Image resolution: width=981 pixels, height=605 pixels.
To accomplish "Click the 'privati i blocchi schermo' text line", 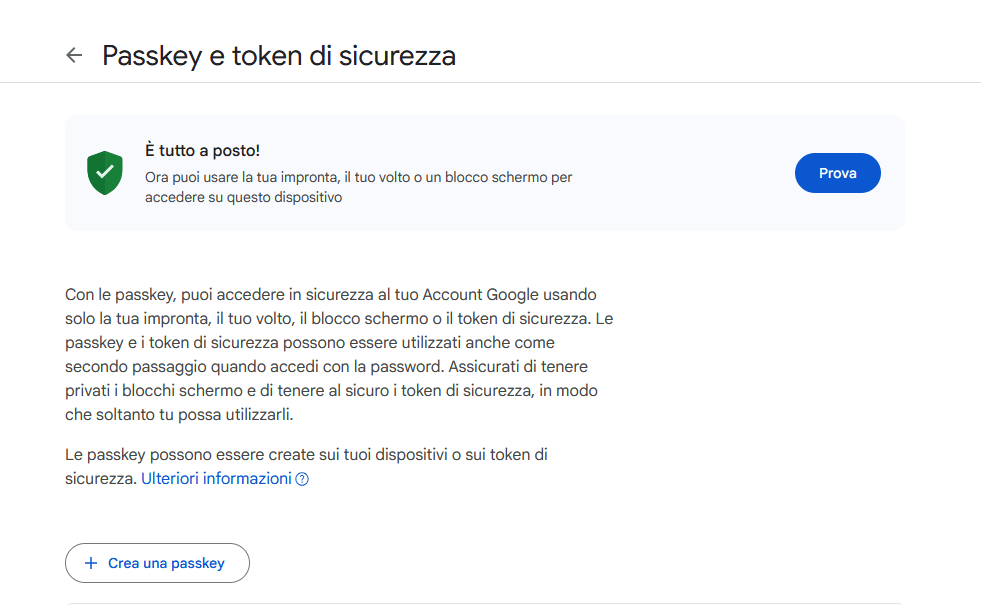I will [330, 391].
